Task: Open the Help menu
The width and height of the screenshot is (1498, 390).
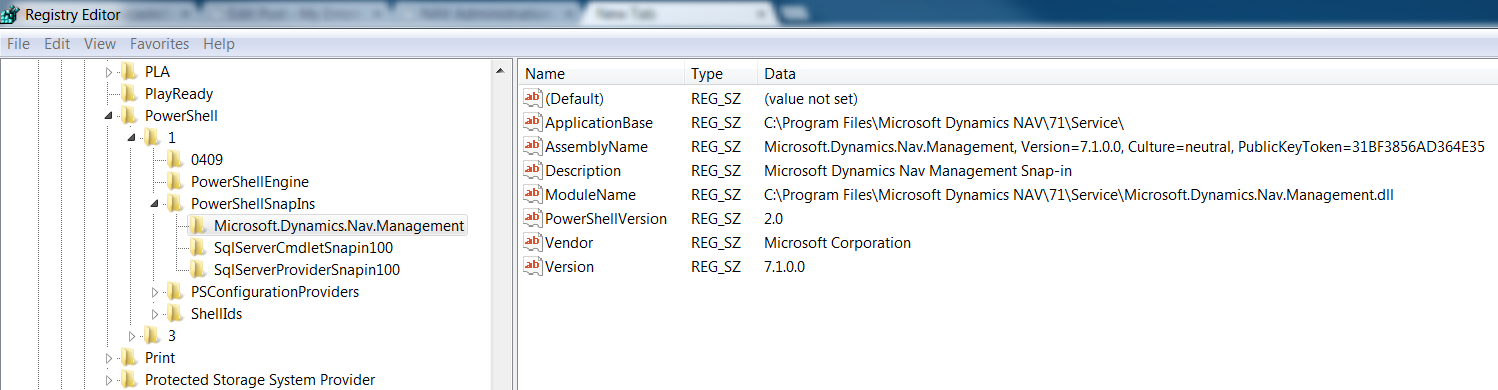Action: (x=219, y=44)
